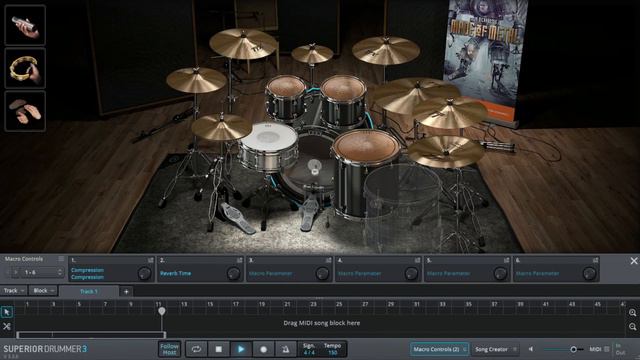Click the hi-hat cymbal
Image resolution: width=640 pixels, height=360 pixels.
click(221, 127)
